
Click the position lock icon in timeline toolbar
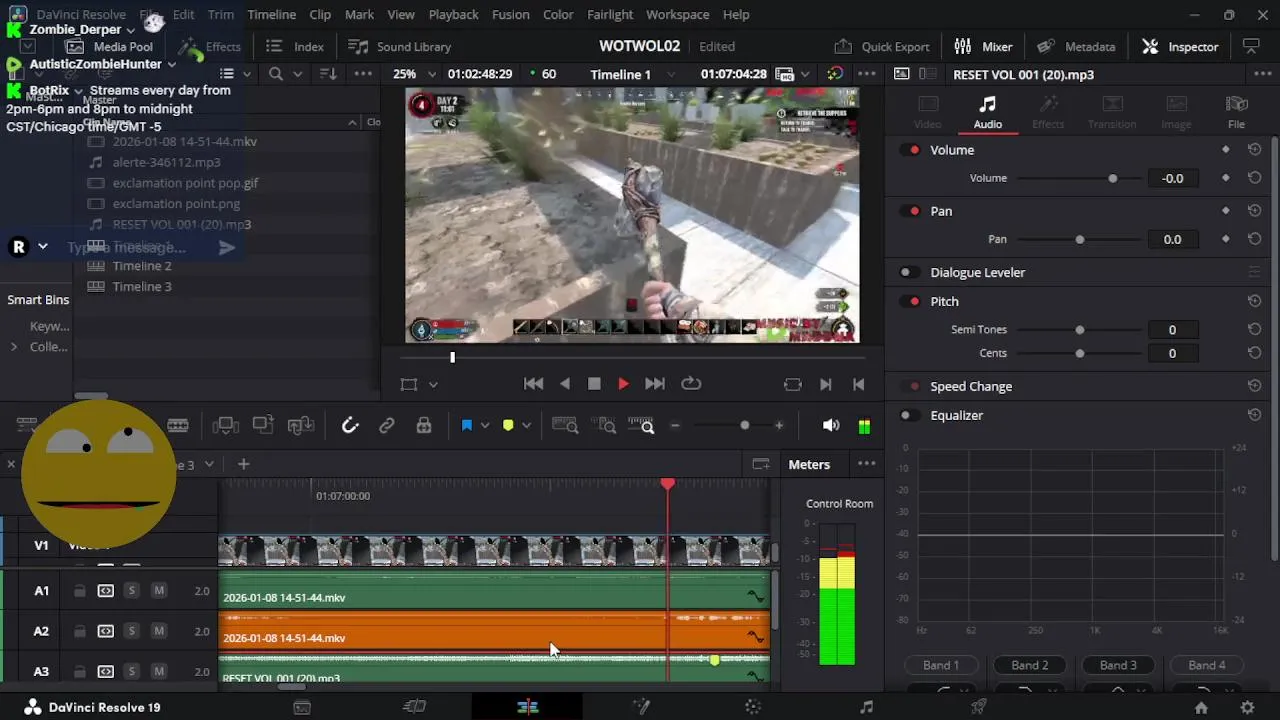424,426
